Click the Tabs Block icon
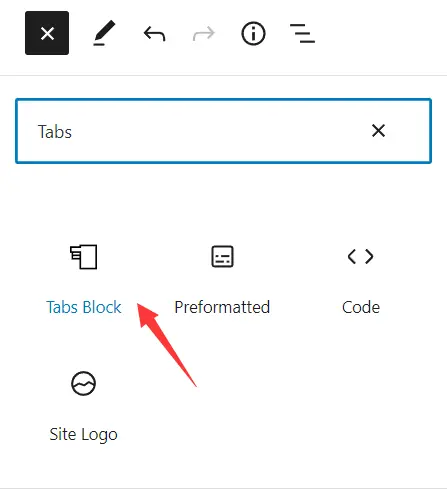 coord(84,257)
